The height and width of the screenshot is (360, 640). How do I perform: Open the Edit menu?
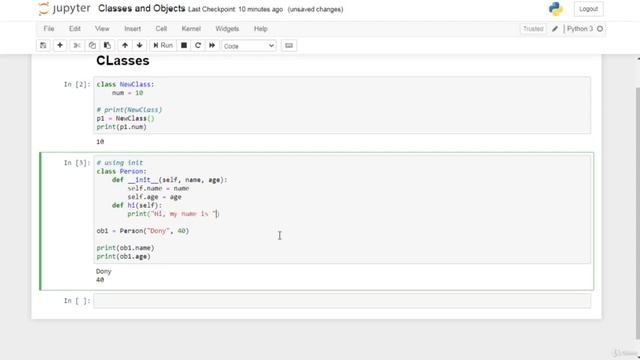click(x=75, y=29)
